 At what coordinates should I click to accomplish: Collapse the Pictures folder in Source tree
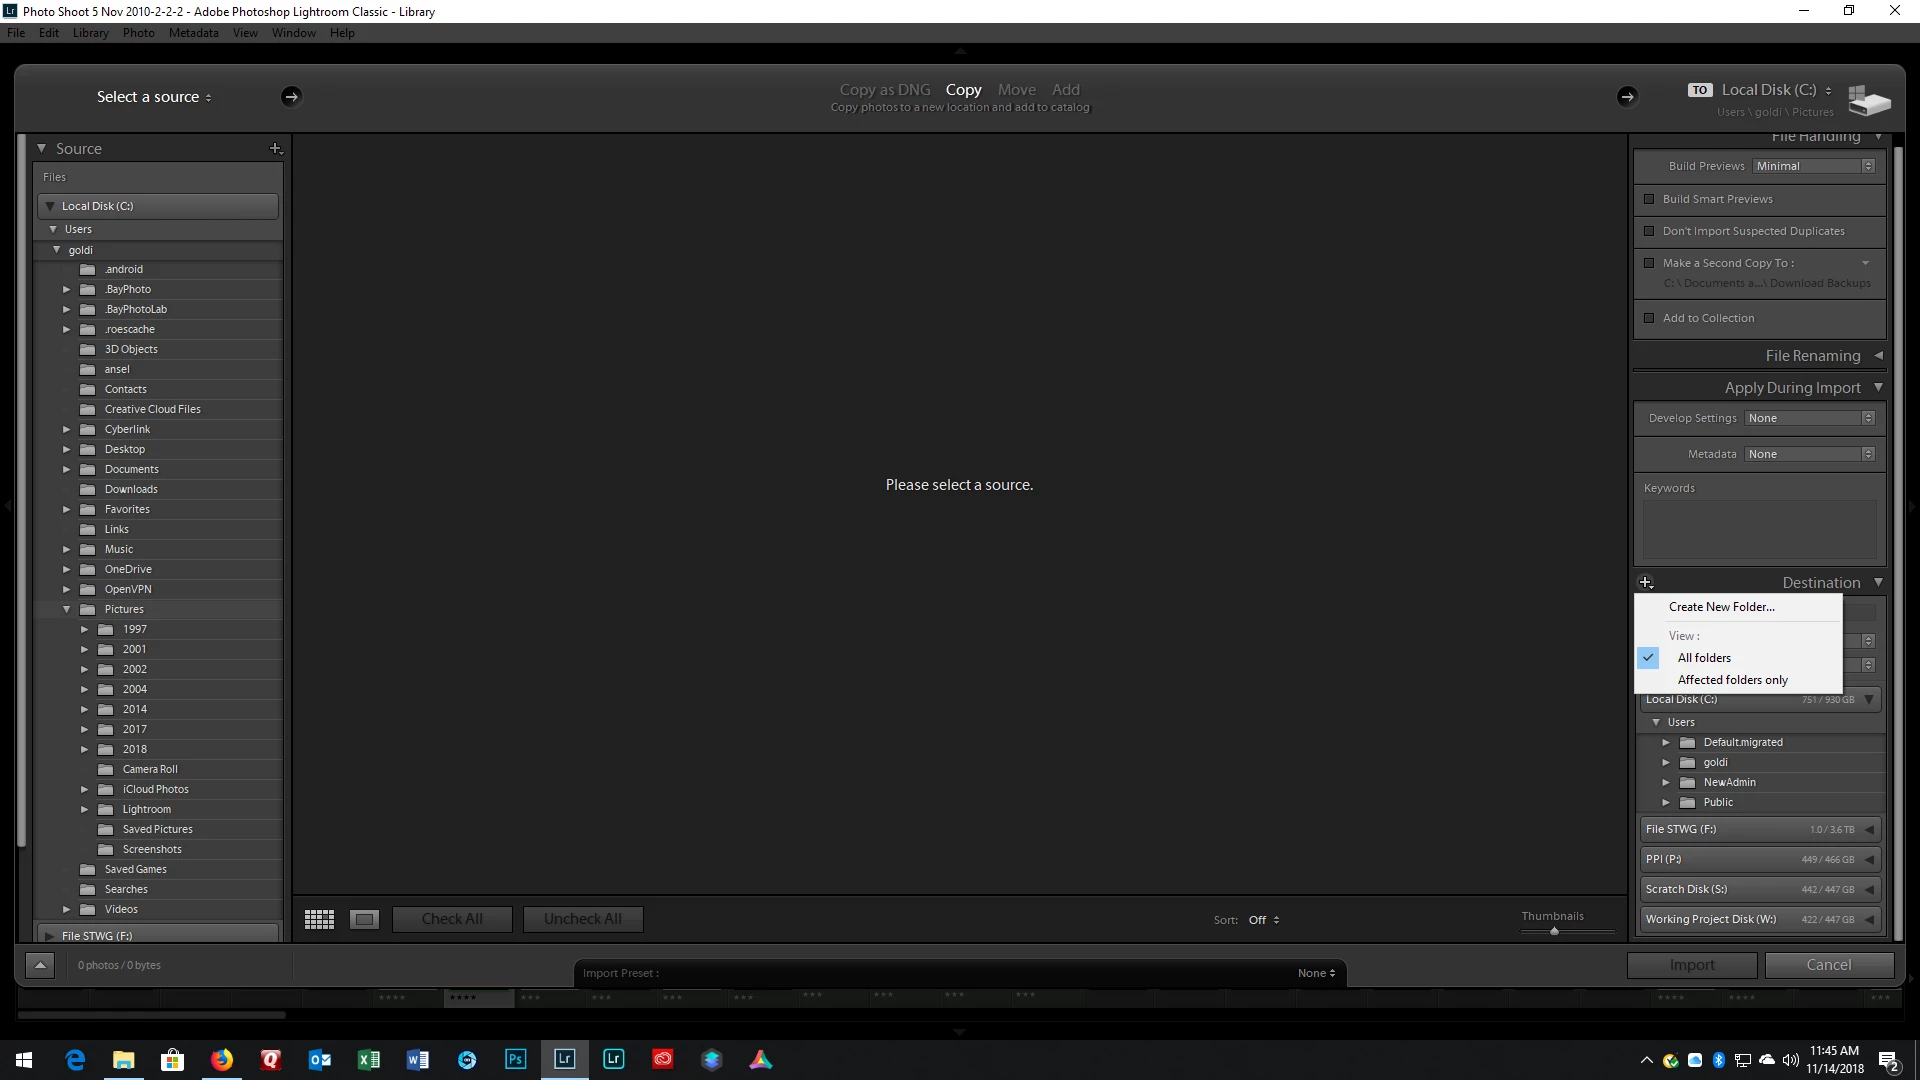(67, 609)
